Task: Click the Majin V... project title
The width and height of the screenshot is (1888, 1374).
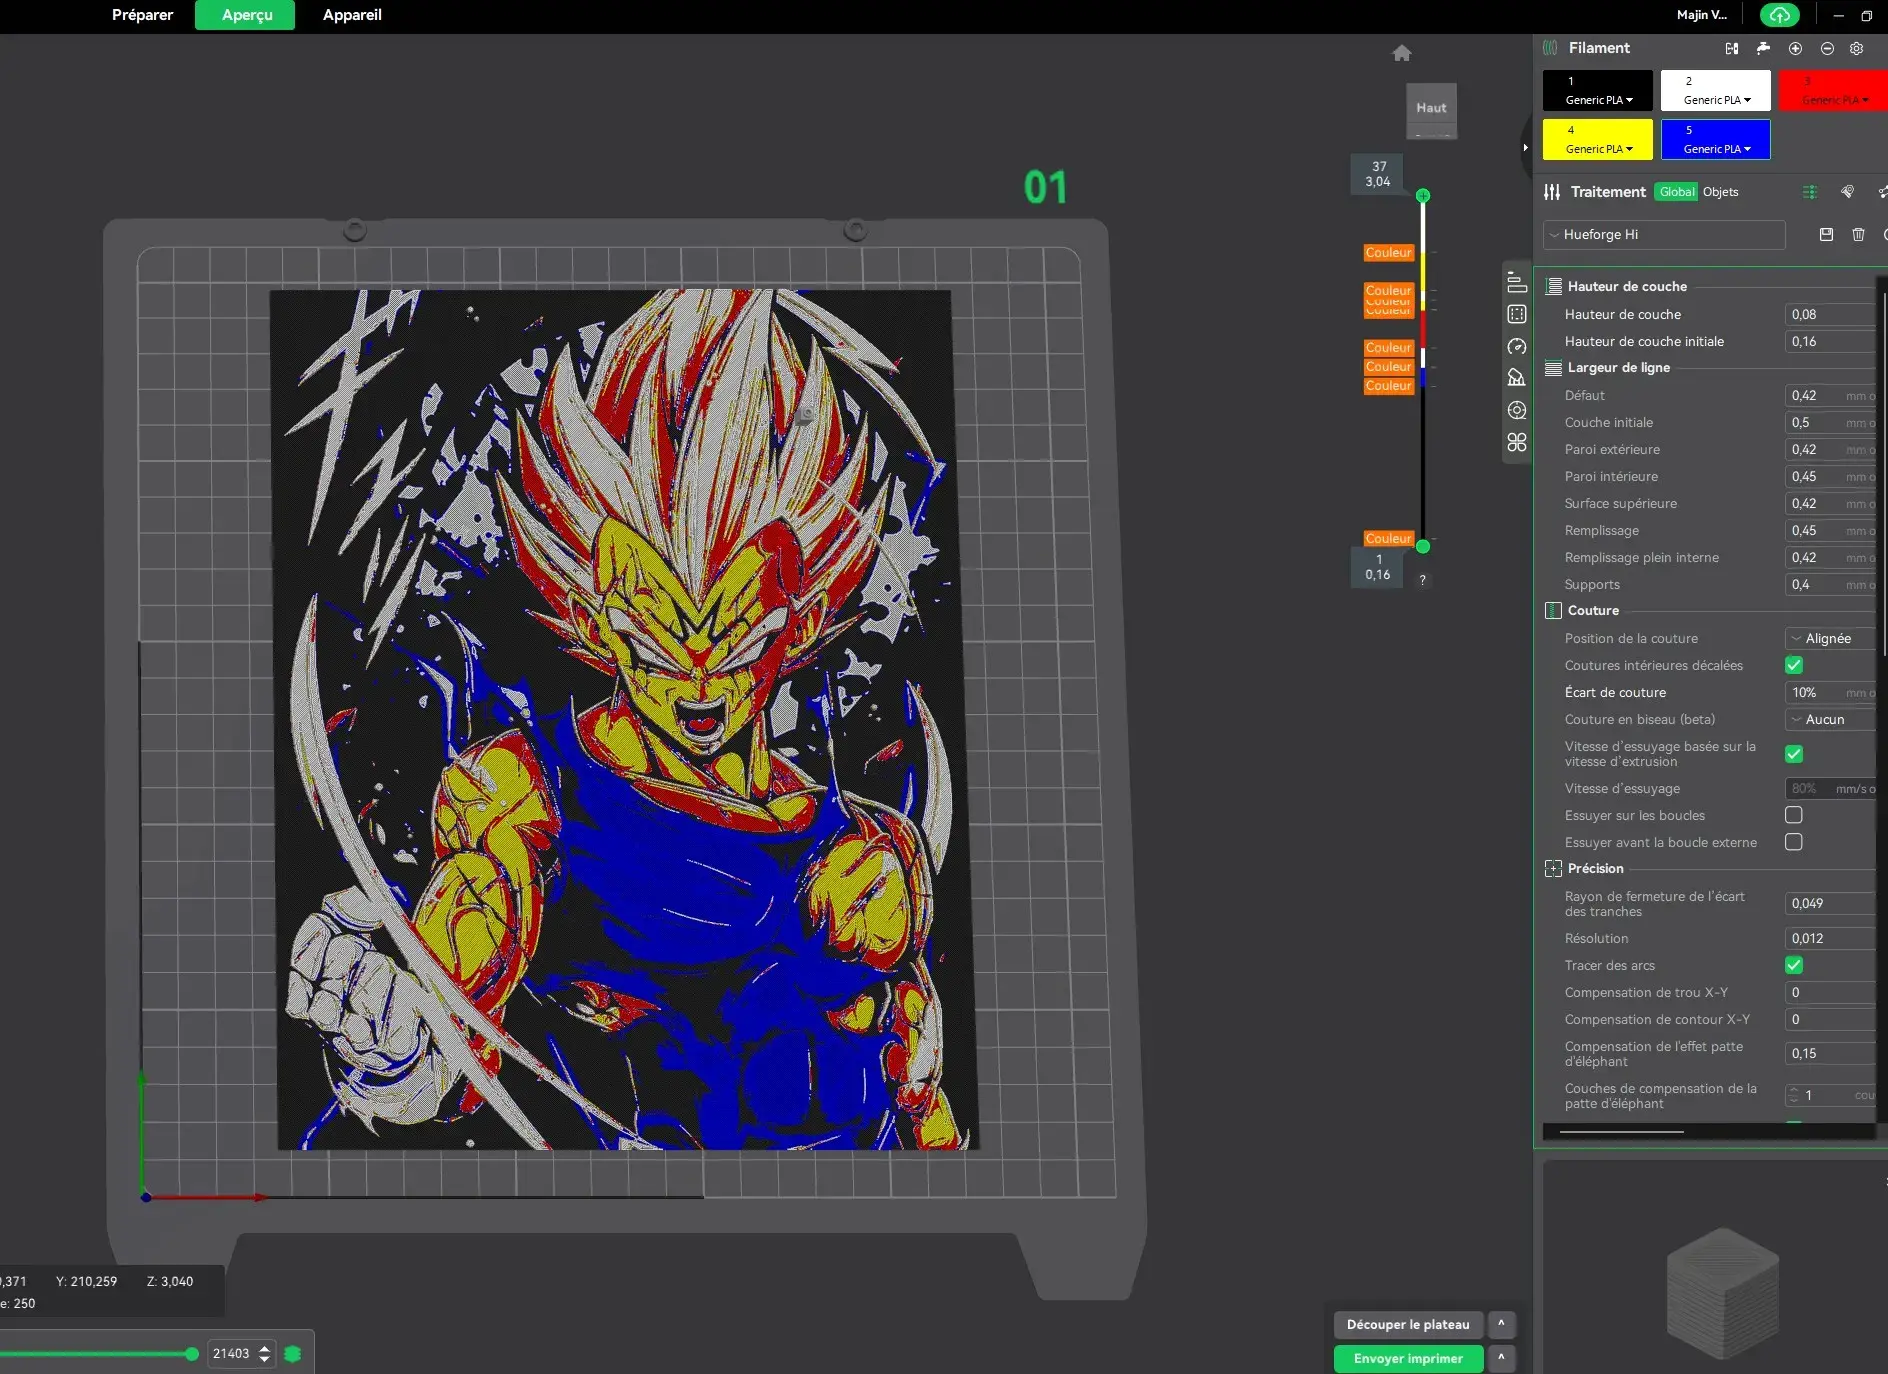Action: point(1702,15)
